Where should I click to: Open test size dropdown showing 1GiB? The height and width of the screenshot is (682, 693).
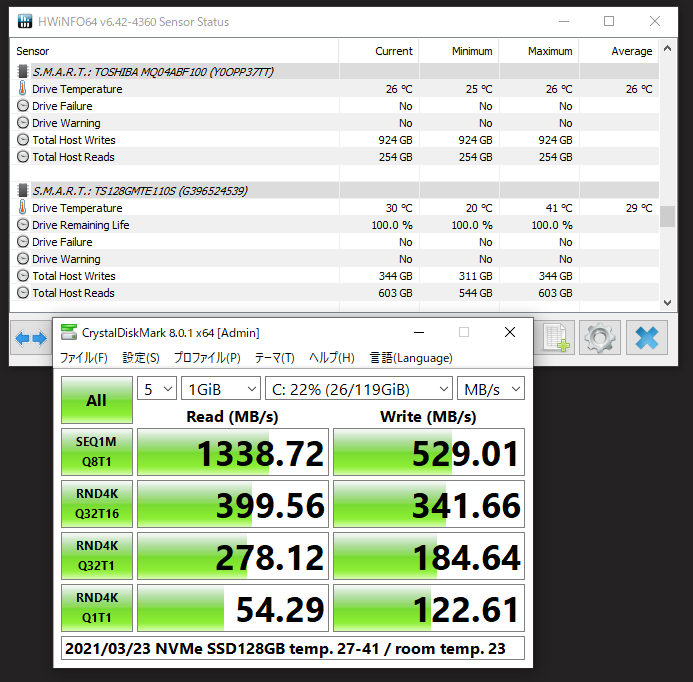point(221,389)
